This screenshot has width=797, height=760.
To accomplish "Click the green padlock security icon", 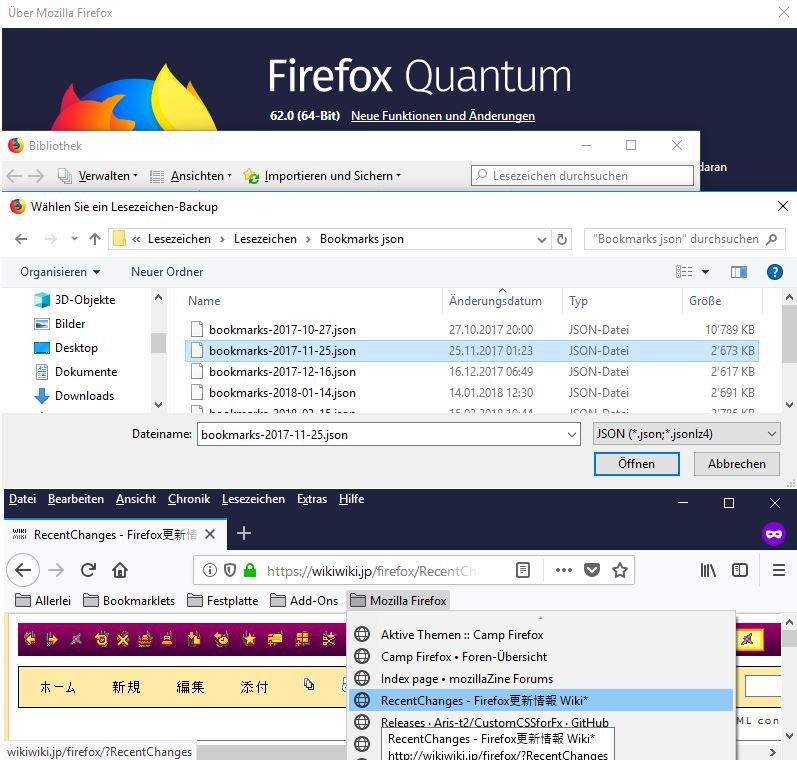I will click(x=250, y=570).
